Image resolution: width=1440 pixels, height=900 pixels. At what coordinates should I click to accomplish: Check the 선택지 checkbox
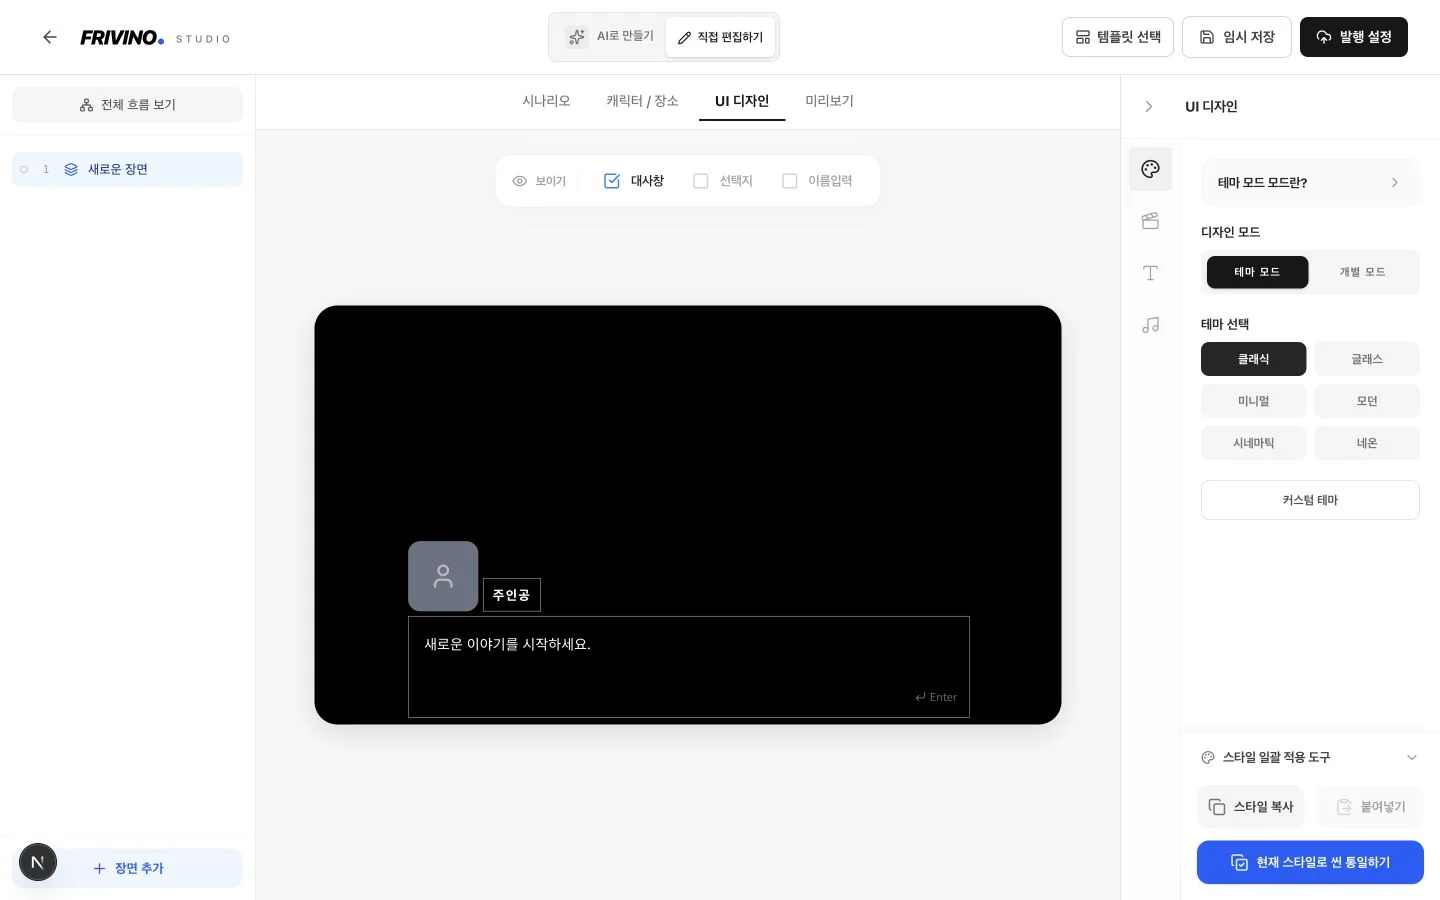pos(701,181)
